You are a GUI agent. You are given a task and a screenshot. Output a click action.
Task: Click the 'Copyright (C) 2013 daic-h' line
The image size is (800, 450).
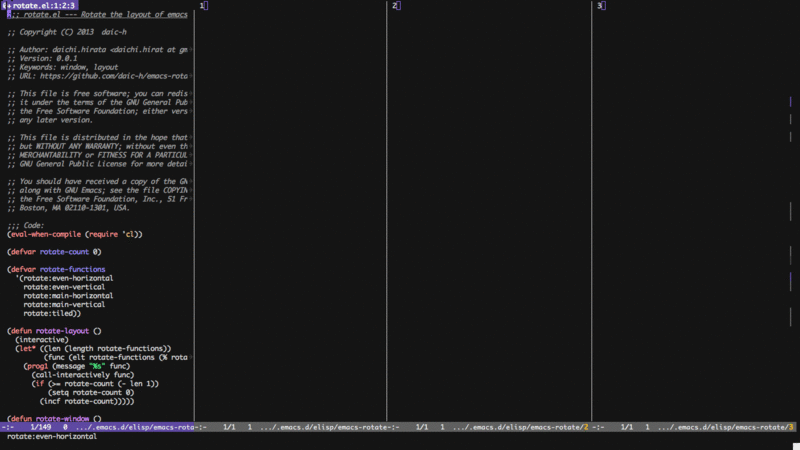[67, 32]
